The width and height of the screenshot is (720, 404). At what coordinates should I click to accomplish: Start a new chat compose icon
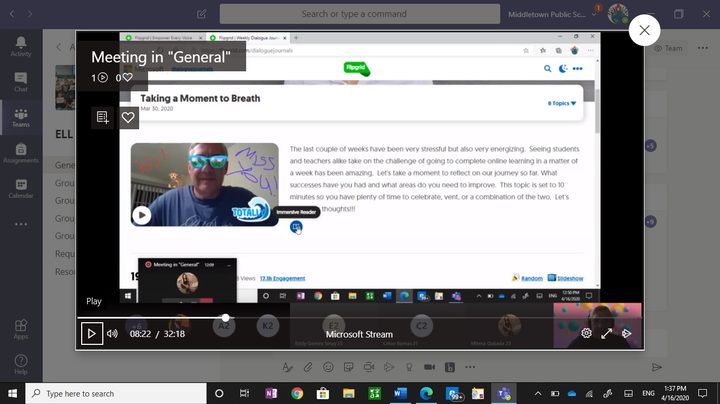202,14
